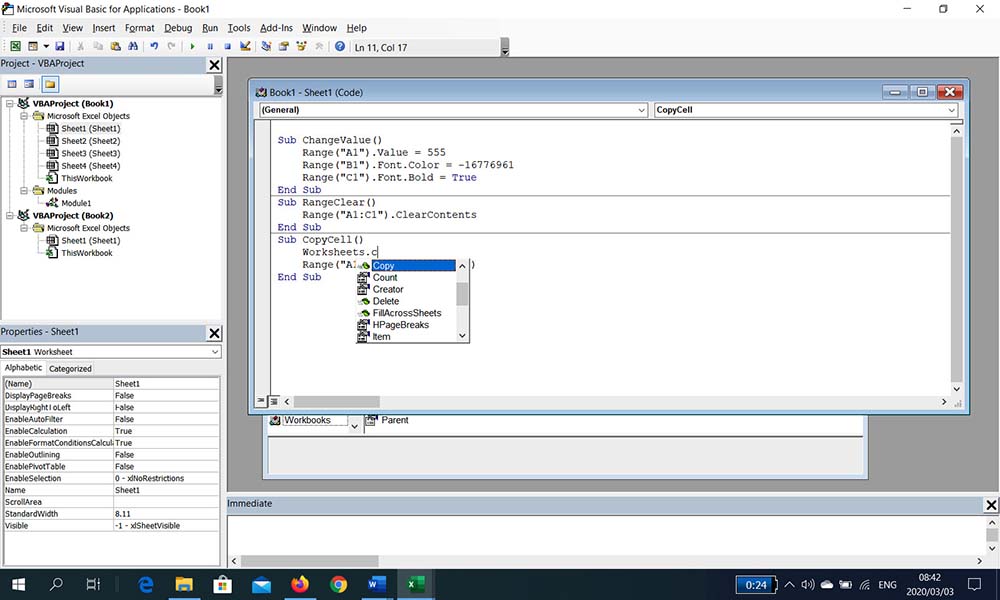Click View Code icon in Project panel

[x=12, y=84]
